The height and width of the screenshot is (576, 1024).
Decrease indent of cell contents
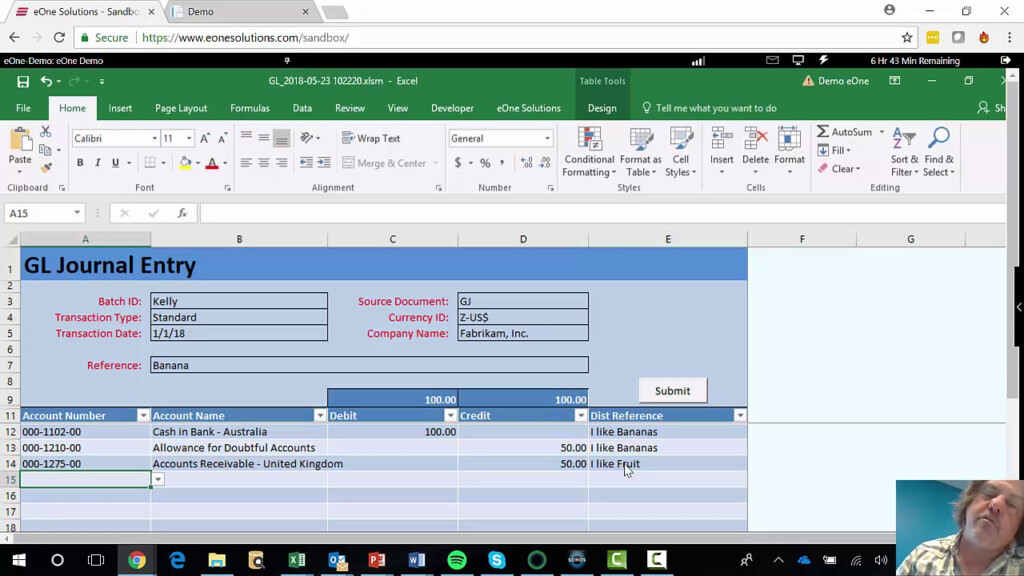(x=306, y=163)
